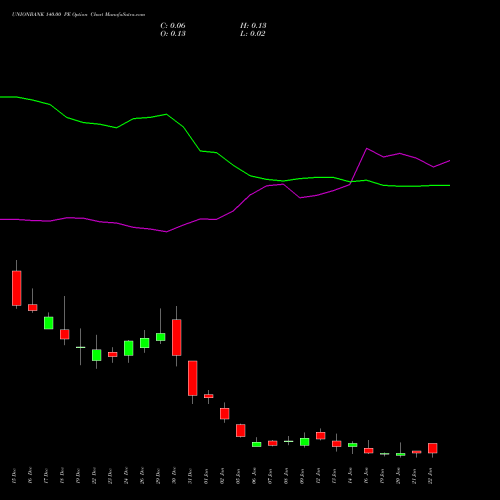Screen dimensions: 500x500
Task: Select the 22 Jan date label
Action: tap(430, 476)
